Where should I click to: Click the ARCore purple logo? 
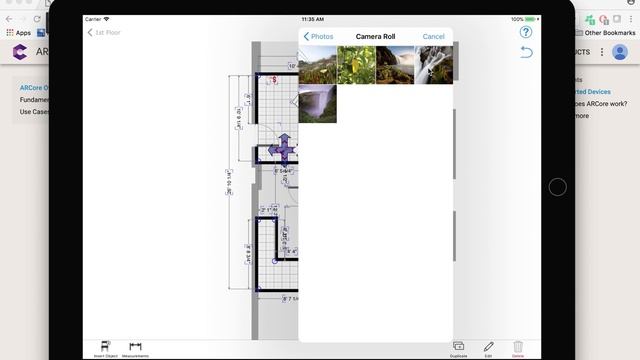[20, 52]
